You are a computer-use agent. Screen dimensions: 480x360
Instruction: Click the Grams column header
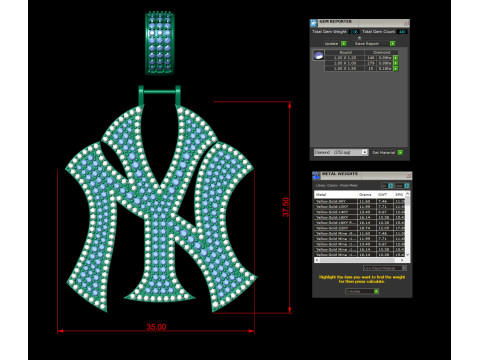click(367, 194)
